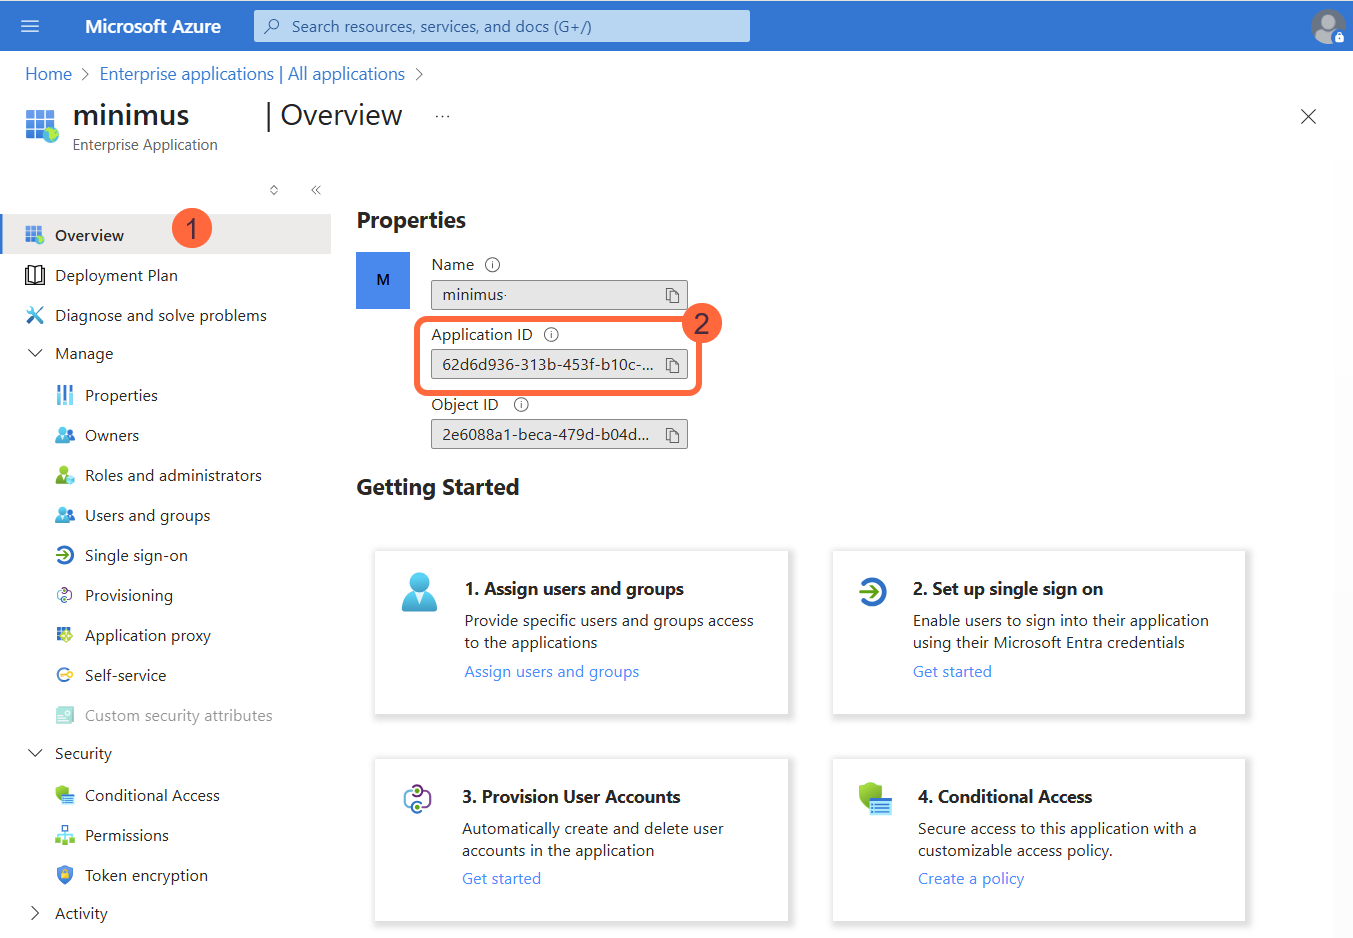Open the Azure portal hamburger menu
The width and height of the screenshot is (1353, 938).
point(29,26)
